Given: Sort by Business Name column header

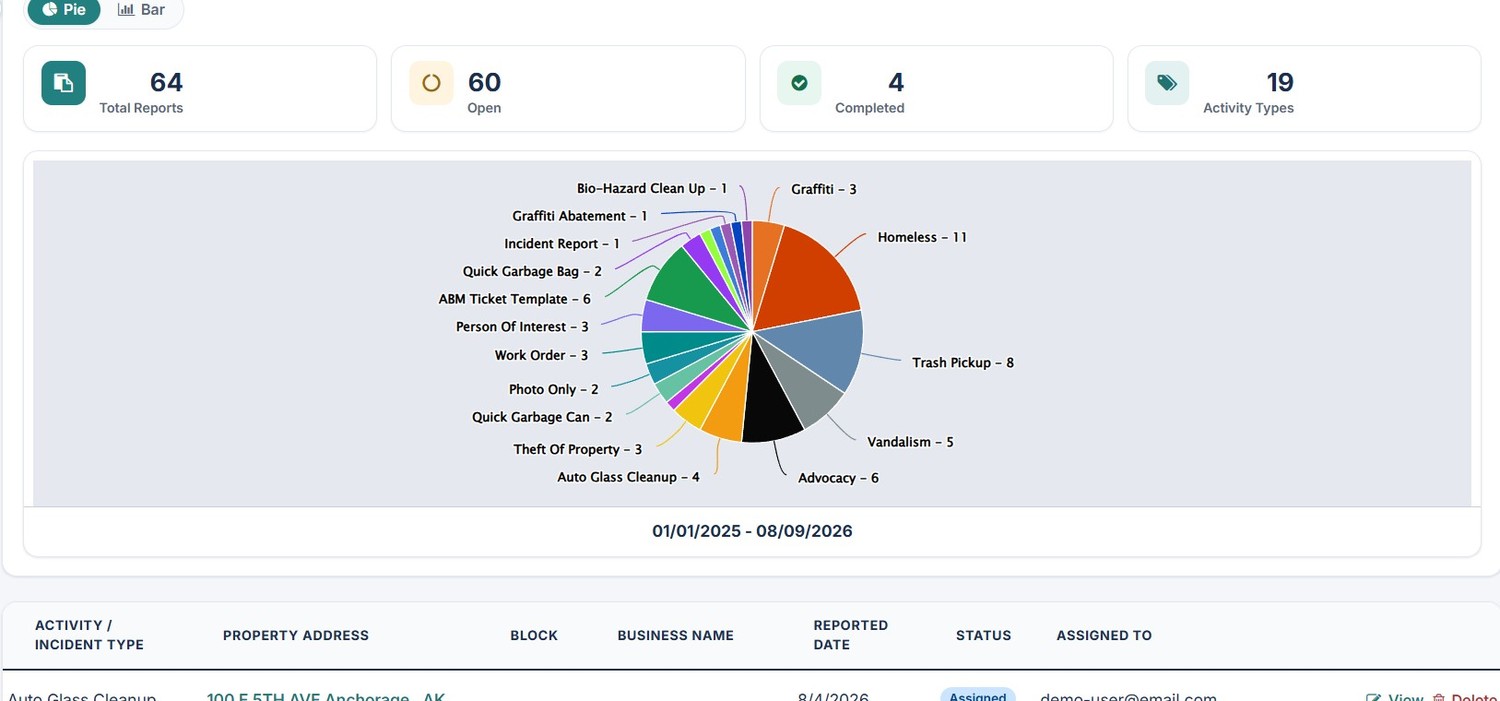Looking at the screenshot, I should point(675,635).
